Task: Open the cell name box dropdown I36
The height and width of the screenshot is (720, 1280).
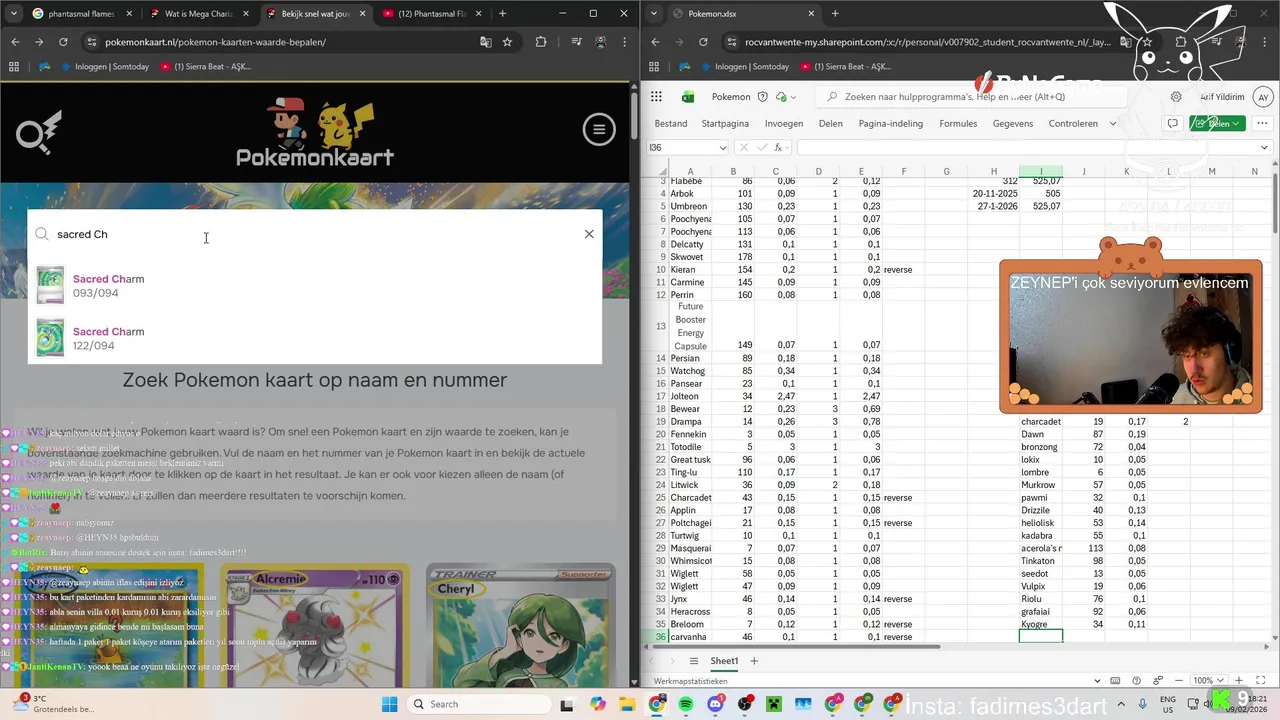Action: [722, 148]
